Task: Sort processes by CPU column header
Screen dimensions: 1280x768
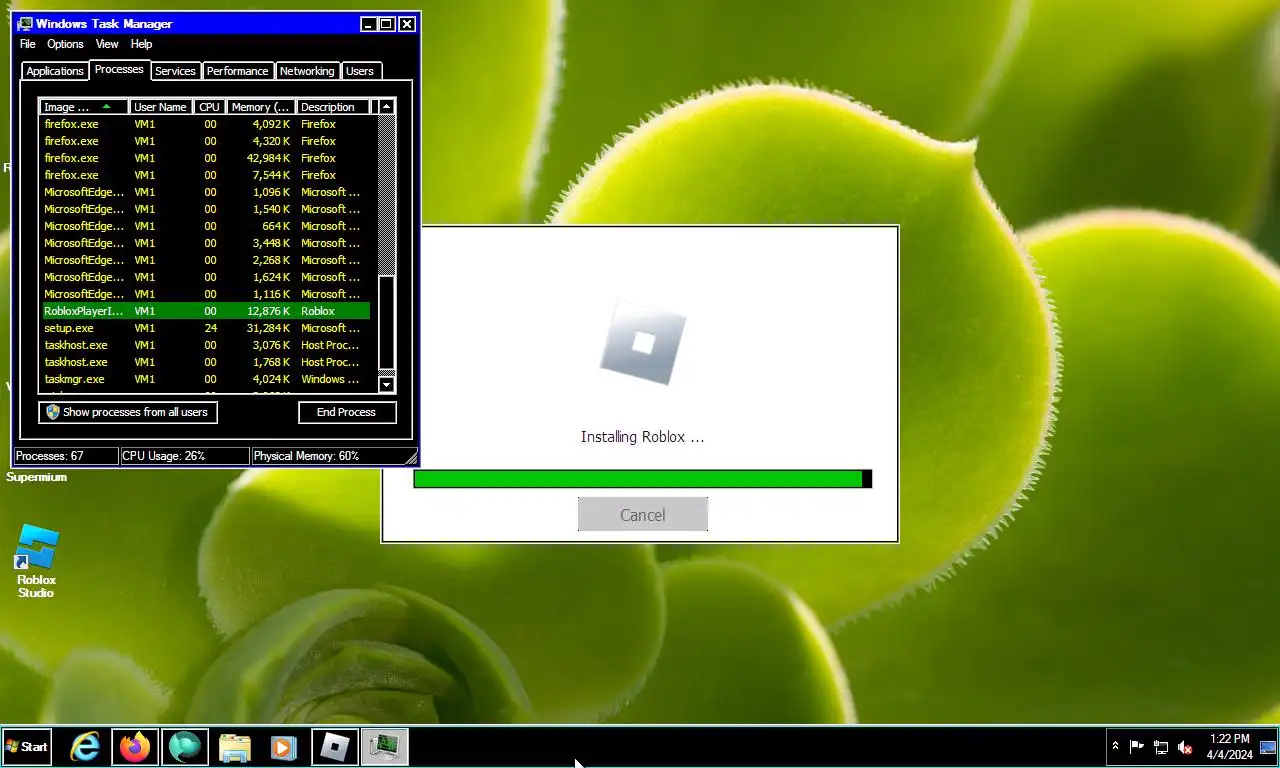Action: [209, 107]
